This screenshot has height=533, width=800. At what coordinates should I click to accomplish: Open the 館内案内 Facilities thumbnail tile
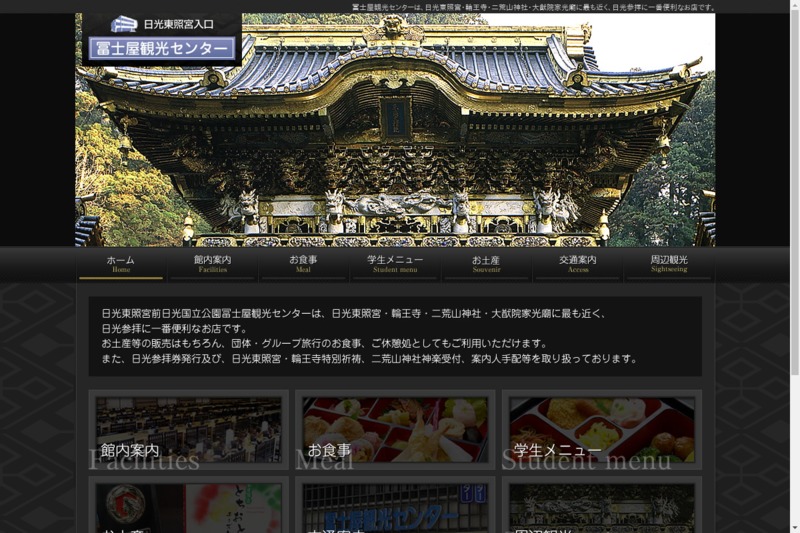[x=188, y=430]
